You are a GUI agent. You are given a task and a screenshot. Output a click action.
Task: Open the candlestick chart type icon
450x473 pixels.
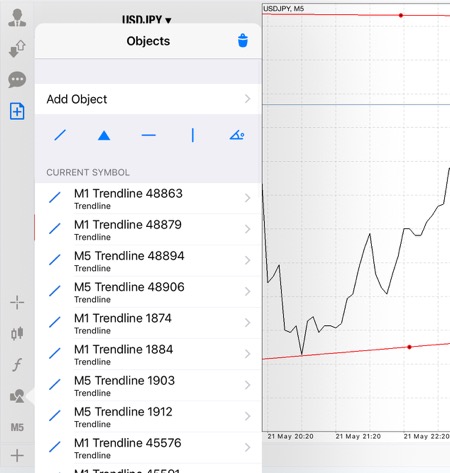click(x=17, y=333)
